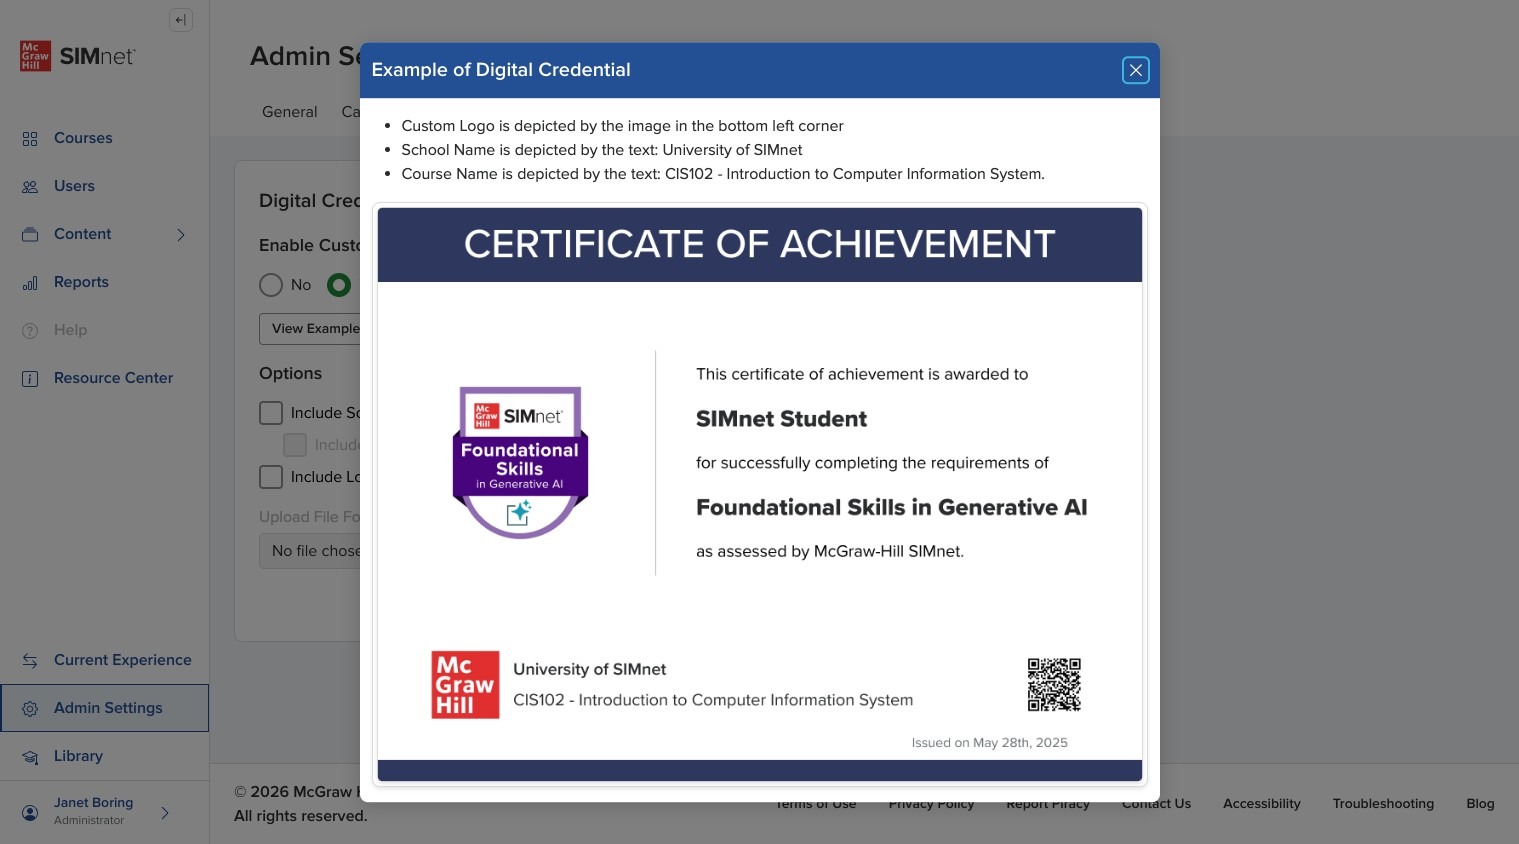Open the Accessibility footer link
Image resolution: width=1519 pixels, height=844 pixels.
pyautogui.click(x=1262, y=803)
